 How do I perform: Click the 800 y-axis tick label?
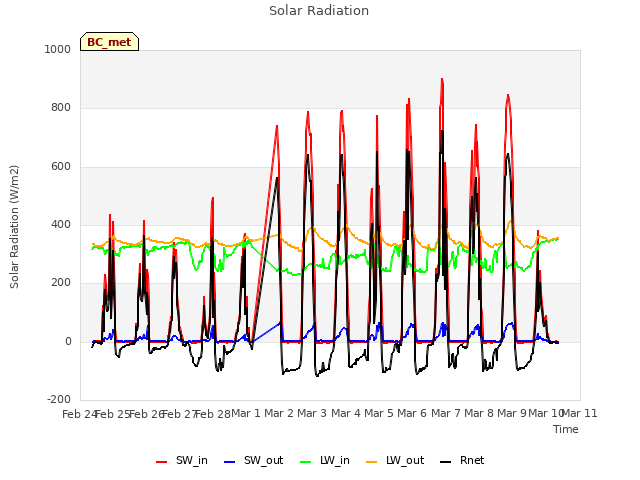61,108
